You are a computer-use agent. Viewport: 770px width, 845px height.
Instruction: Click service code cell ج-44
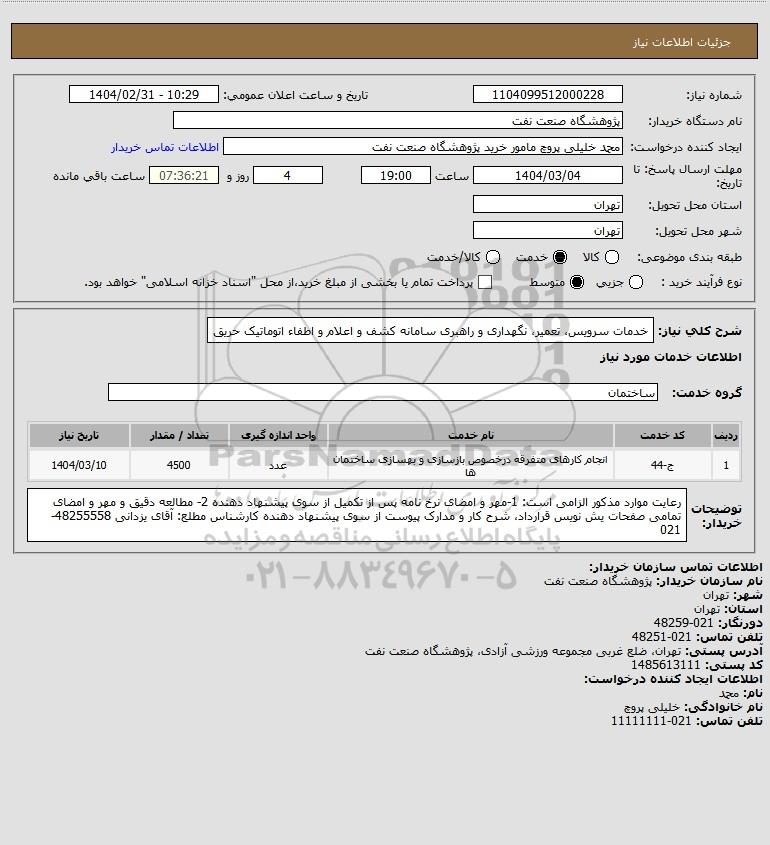[x=662, y=465]
